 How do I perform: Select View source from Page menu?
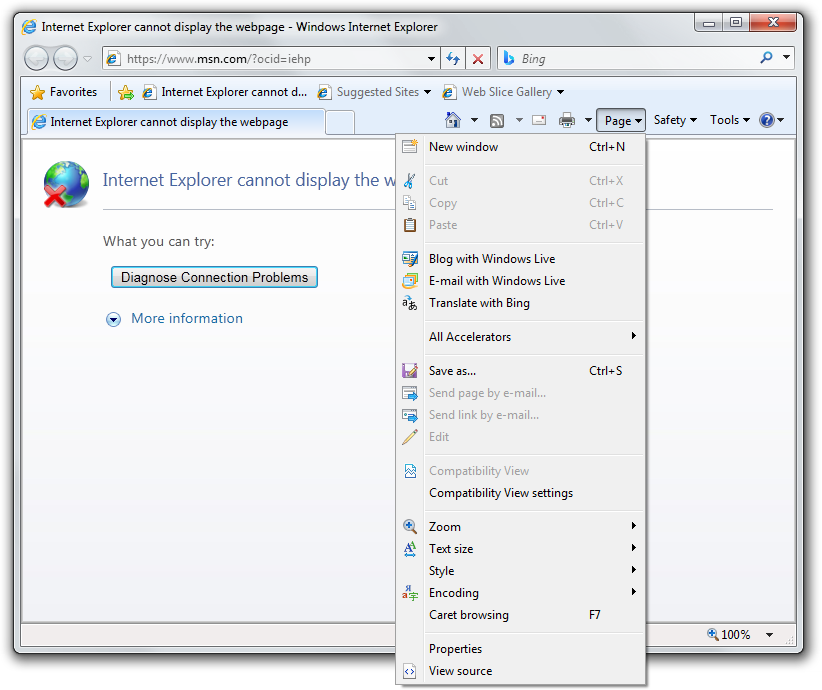tap(460, 671)
